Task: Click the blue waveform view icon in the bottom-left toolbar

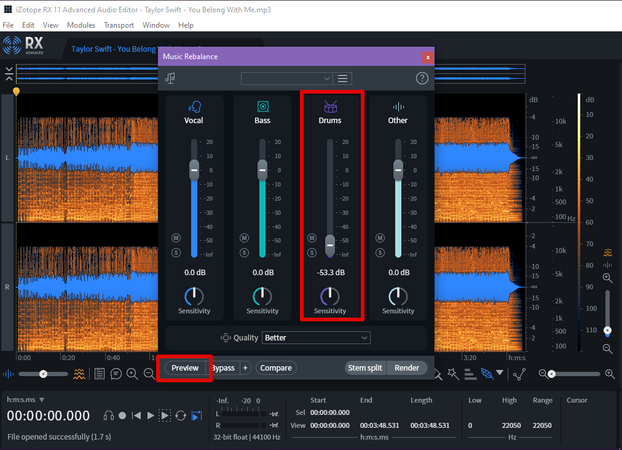Action: click(8, 374)
